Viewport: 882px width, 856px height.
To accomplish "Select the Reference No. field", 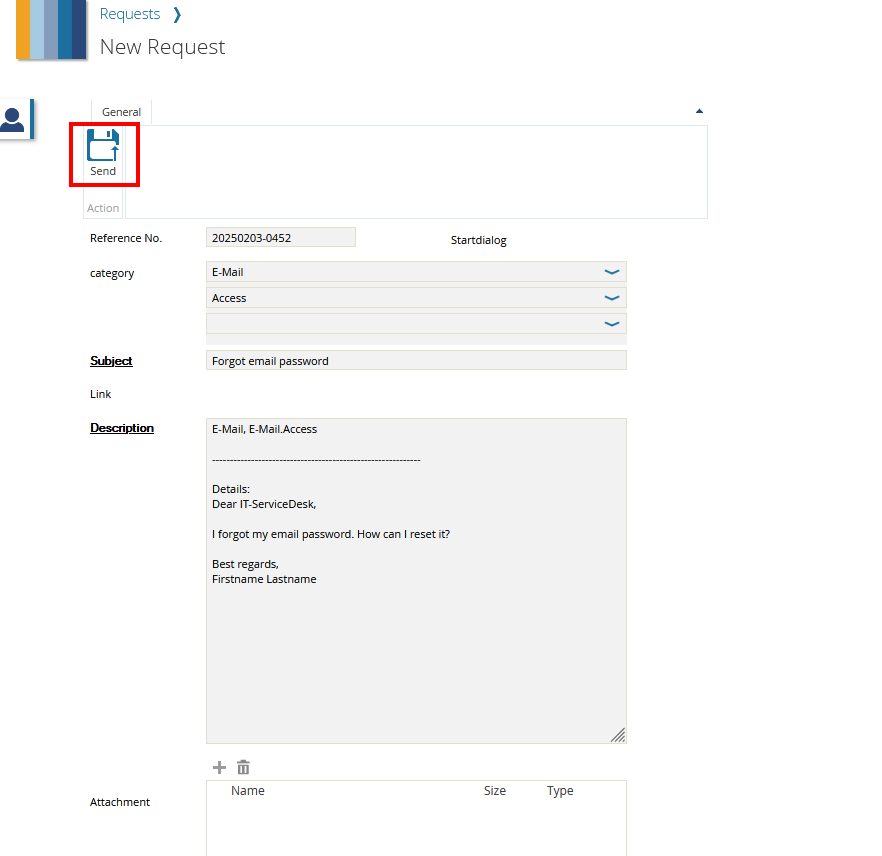I will 280,237.
